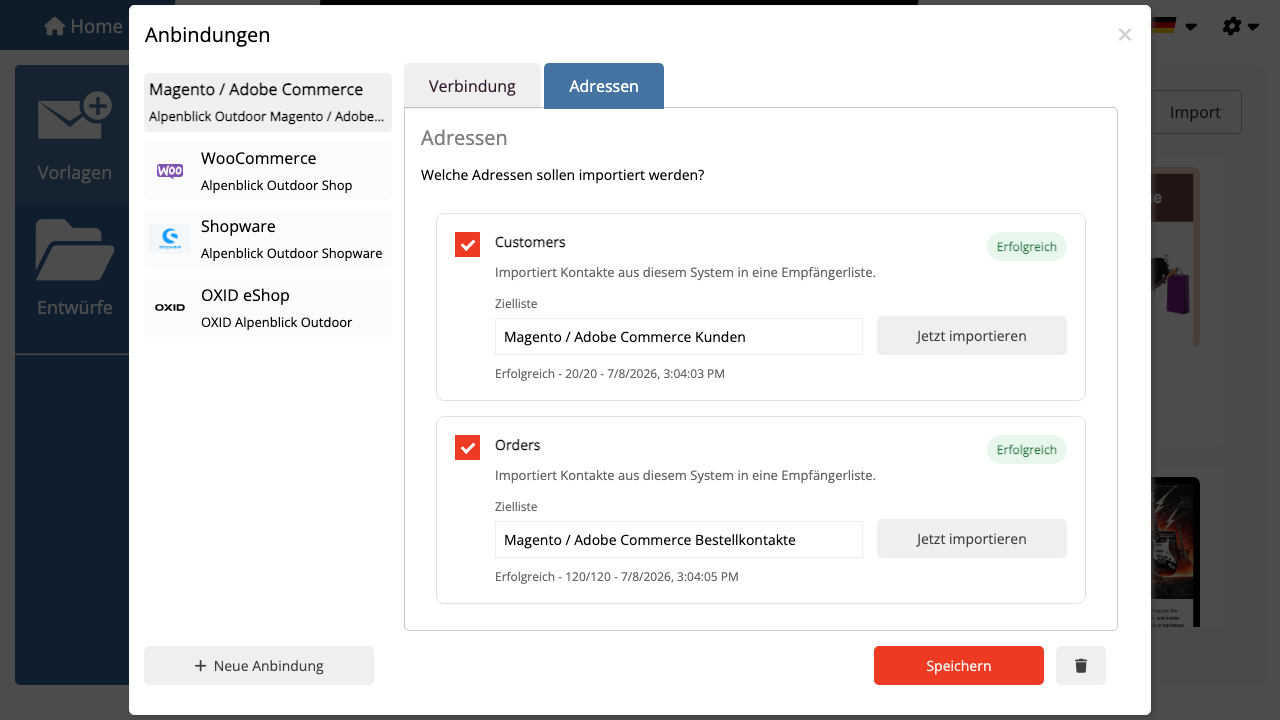Screen dimensions: 1280x720
Task: Click the Vorlagen sidebar label
Action: pos(74,173)
